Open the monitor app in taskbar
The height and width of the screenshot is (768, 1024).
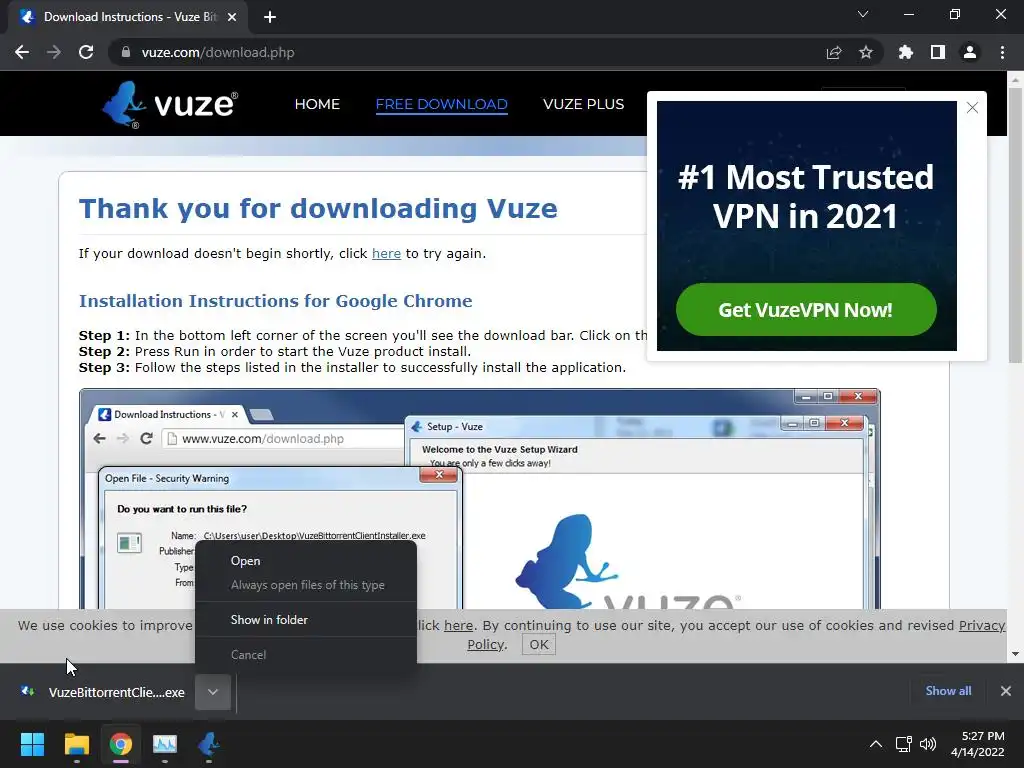(x=165, y=744)
